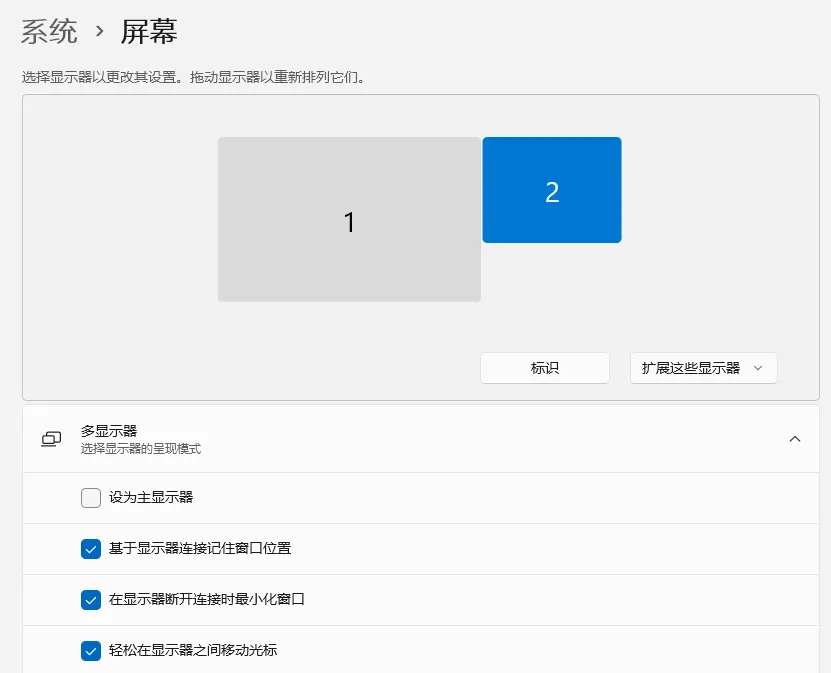Uncheck 基于显示器连接记住窗口位置
This screenshot has width=831, height=673.
point(91,548)
